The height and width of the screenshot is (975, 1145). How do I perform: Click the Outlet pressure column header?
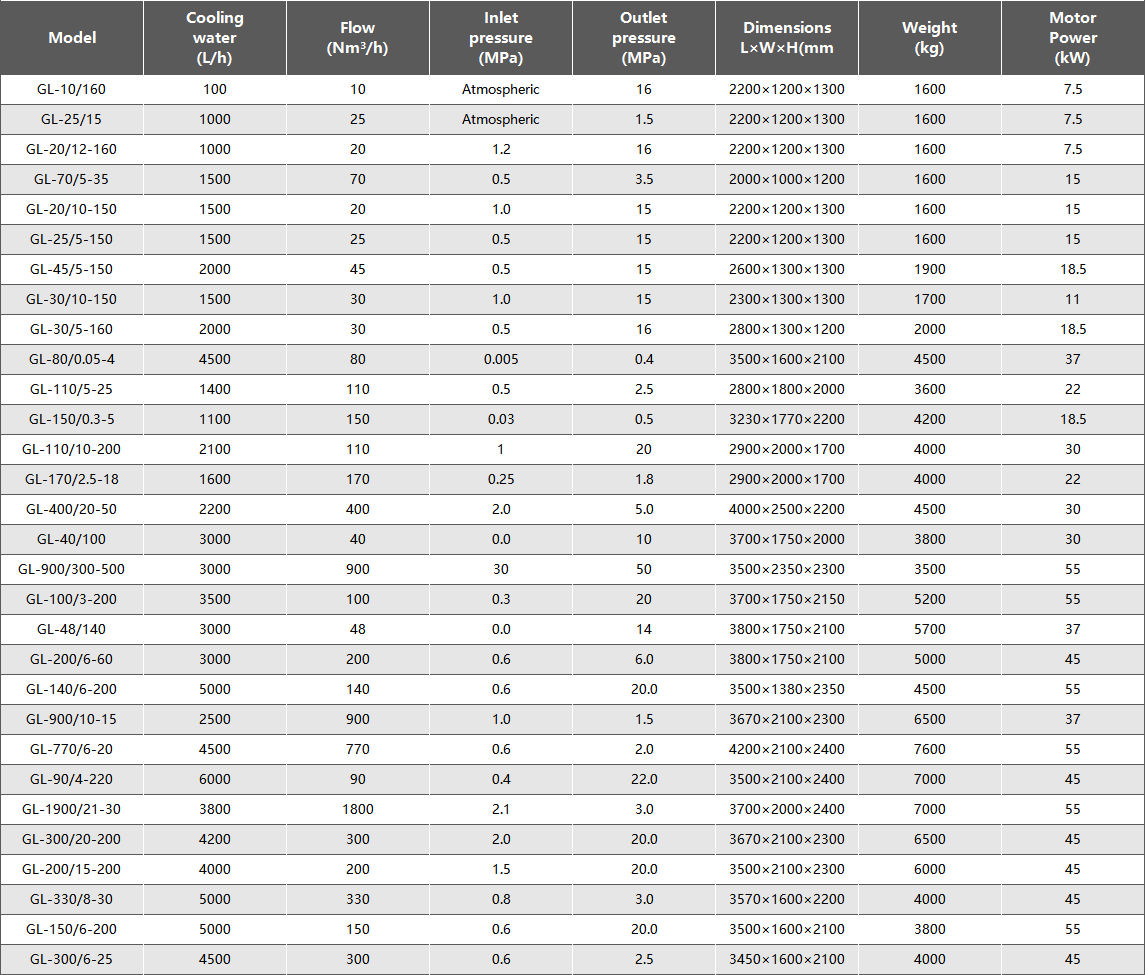click(x=644, y=38)
